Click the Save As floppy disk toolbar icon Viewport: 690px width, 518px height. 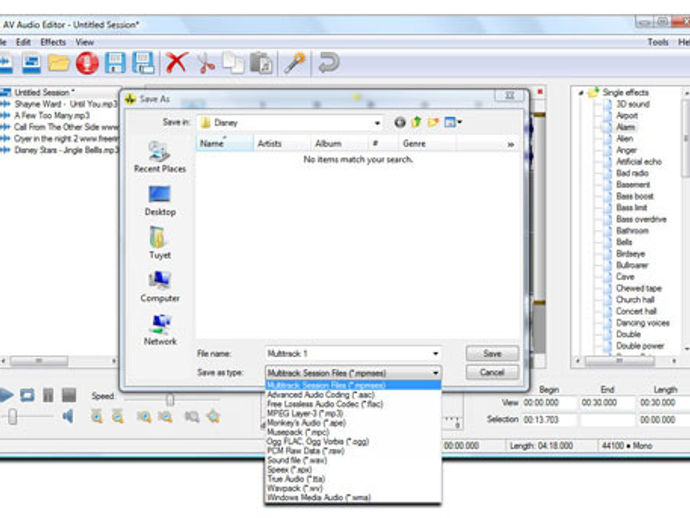pyautogui.click(x=143, y=63)
